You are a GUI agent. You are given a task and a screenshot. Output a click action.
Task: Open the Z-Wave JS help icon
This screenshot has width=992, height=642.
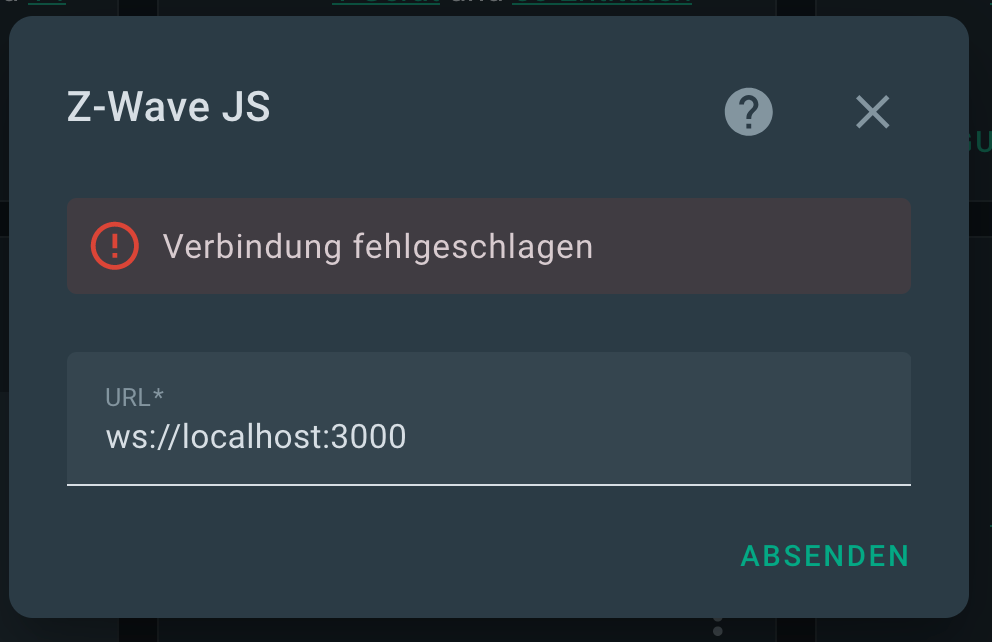click(x=748, y=111)
